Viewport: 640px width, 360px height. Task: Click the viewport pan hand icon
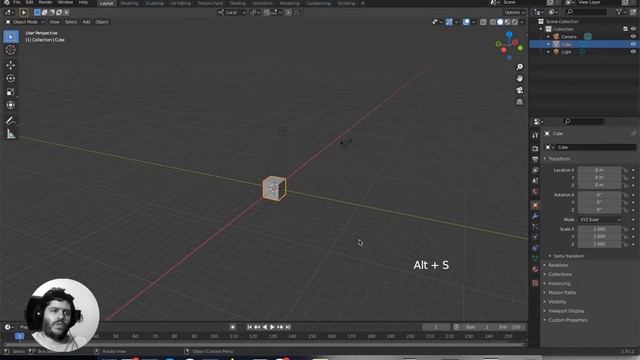point(520,78)
